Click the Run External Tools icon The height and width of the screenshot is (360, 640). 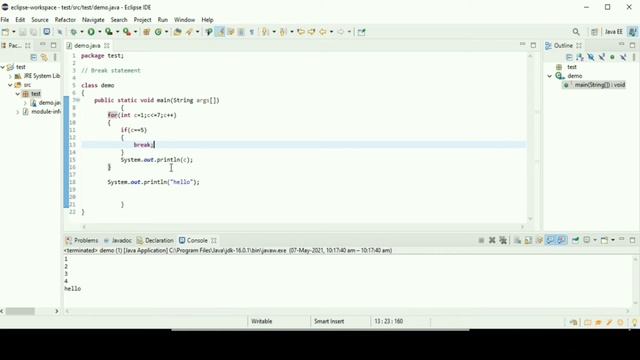pyautogui.click(x=127, y=32)
